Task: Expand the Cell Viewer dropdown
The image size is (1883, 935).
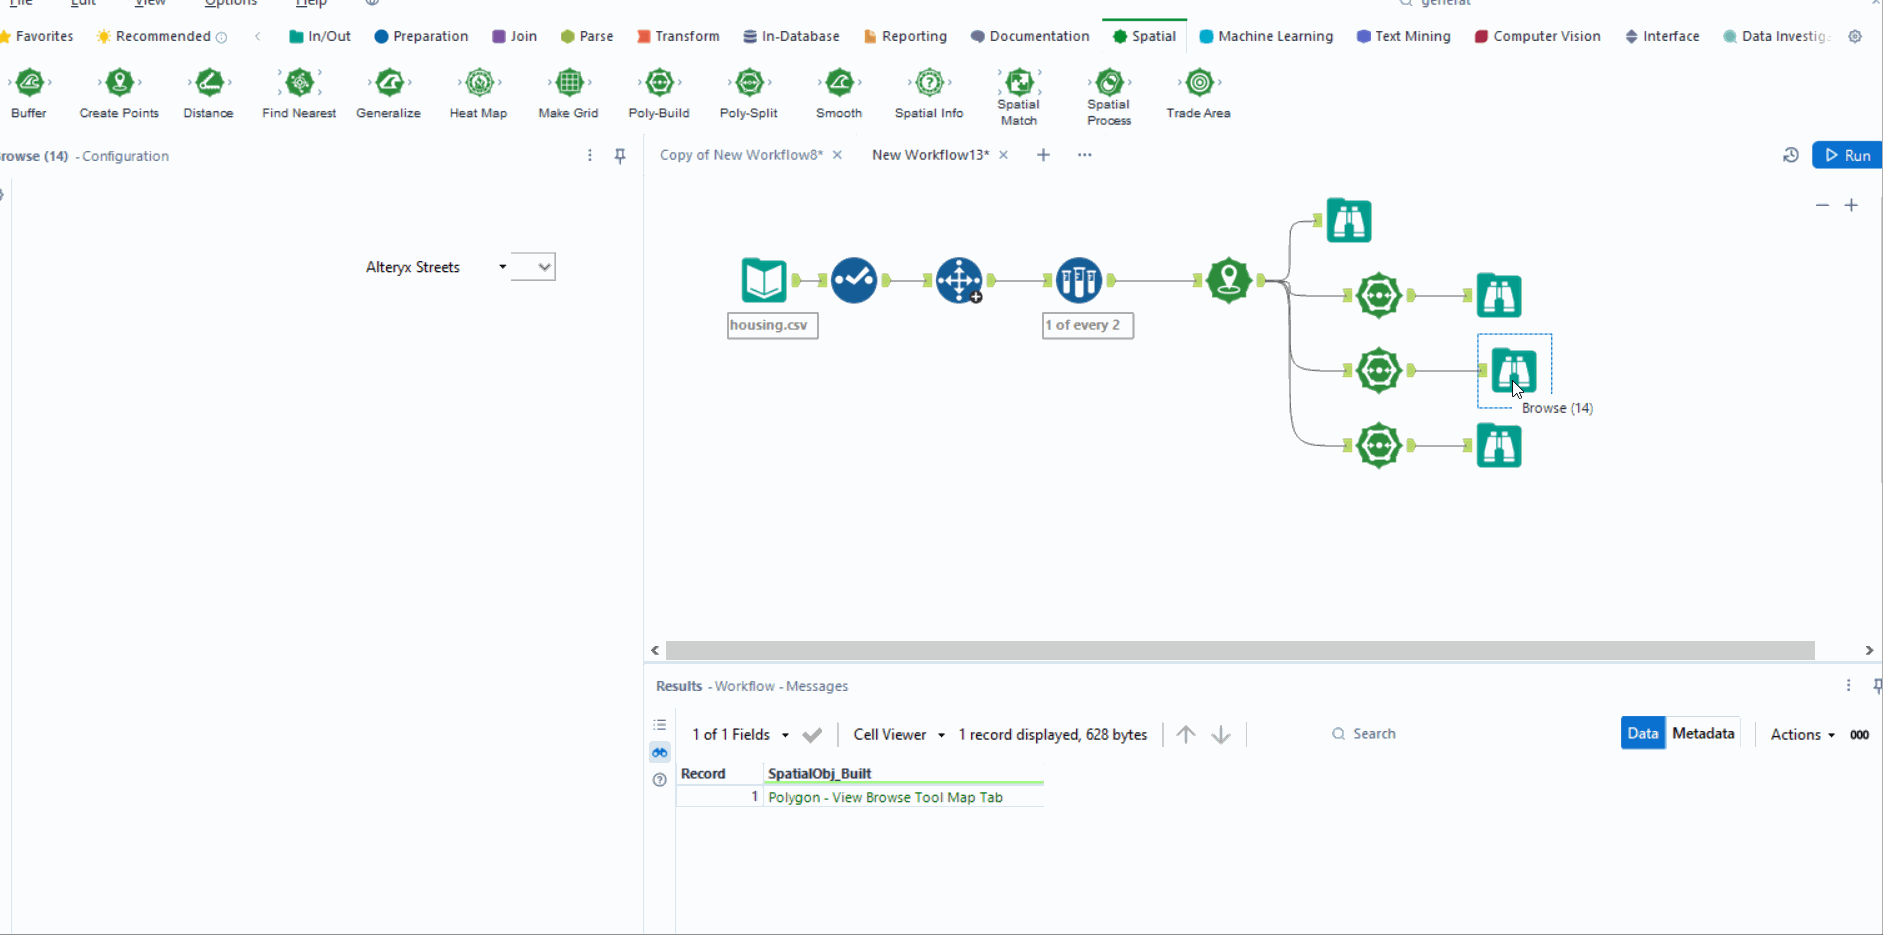Action: pyautogui.click(x=898, y=734)
